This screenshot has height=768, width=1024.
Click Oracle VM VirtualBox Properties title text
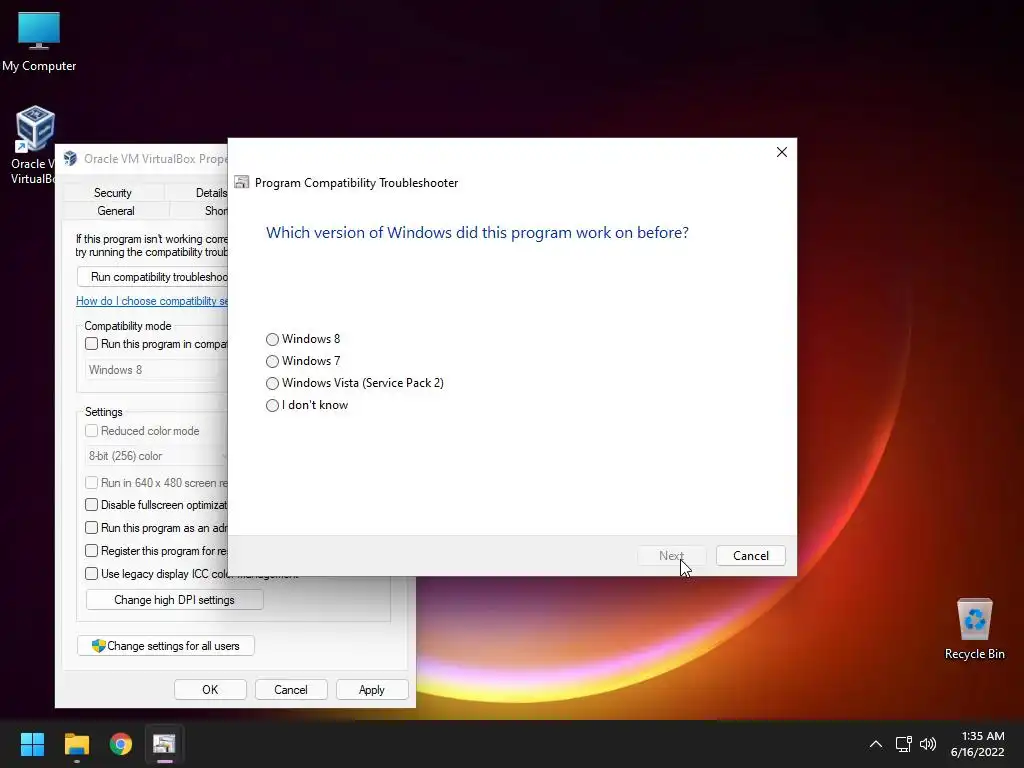coord(155,159)
